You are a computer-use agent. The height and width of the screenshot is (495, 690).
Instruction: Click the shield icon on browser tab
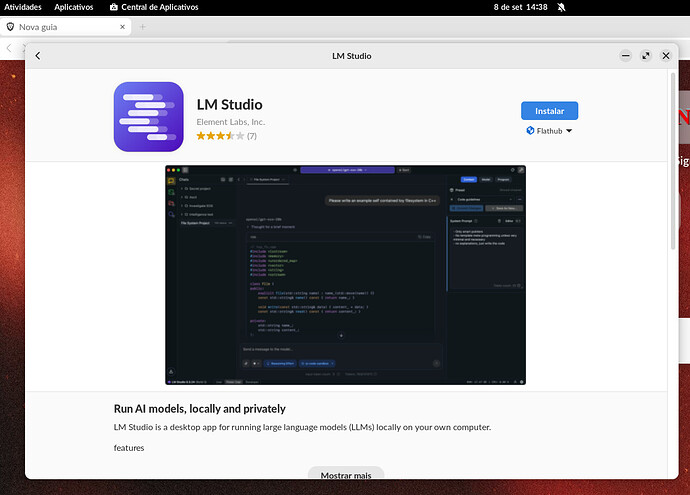[x=10, y=27]
